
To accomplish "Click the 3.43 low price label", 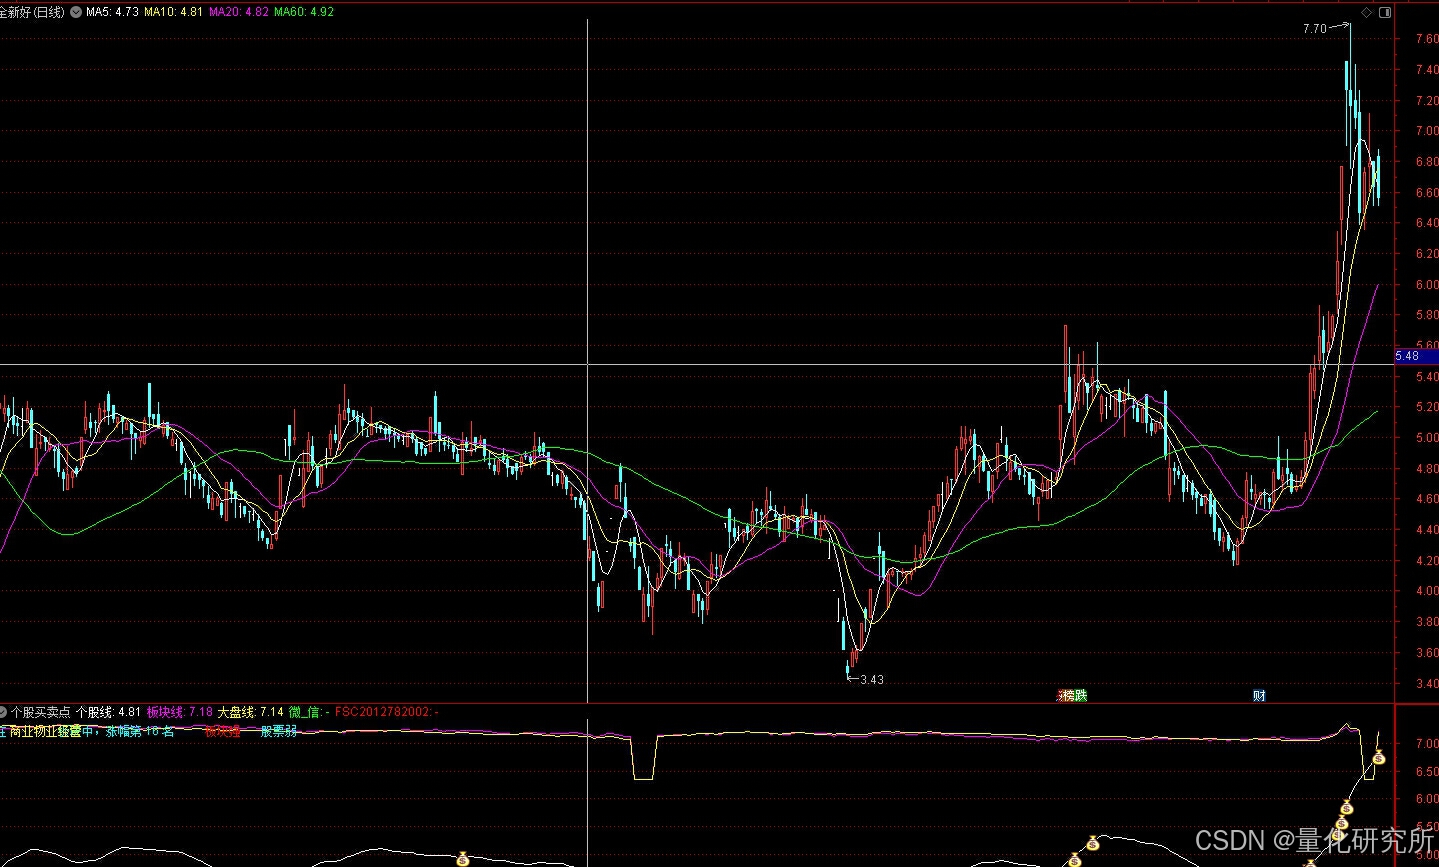I will pos(871,680).
